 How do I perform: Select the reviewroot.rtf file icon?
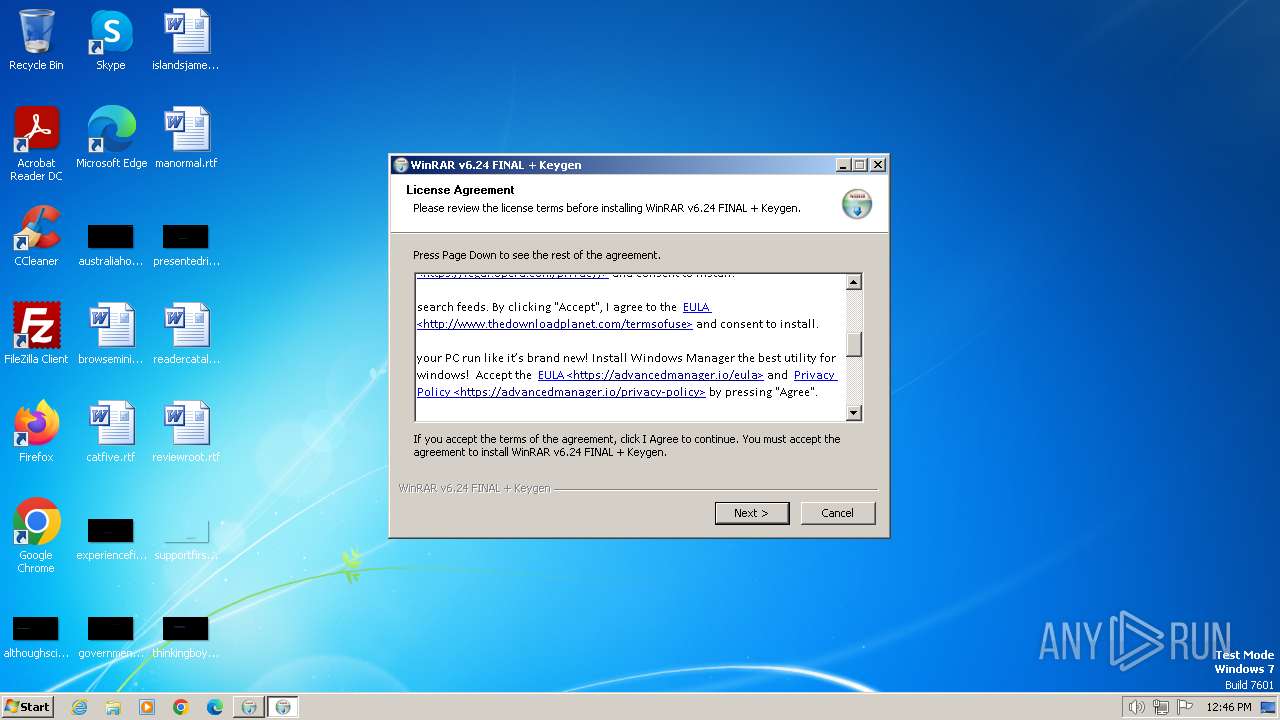(x=186, y=432)
